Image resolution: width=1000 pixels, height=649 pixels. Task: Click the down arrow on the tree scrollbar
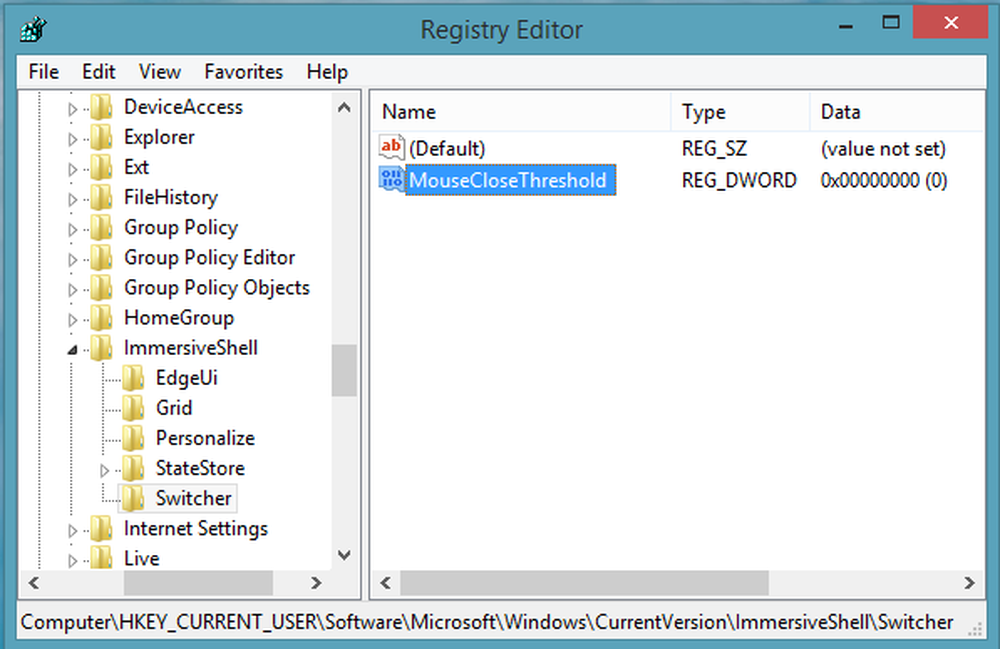click(x=344, y=556)
